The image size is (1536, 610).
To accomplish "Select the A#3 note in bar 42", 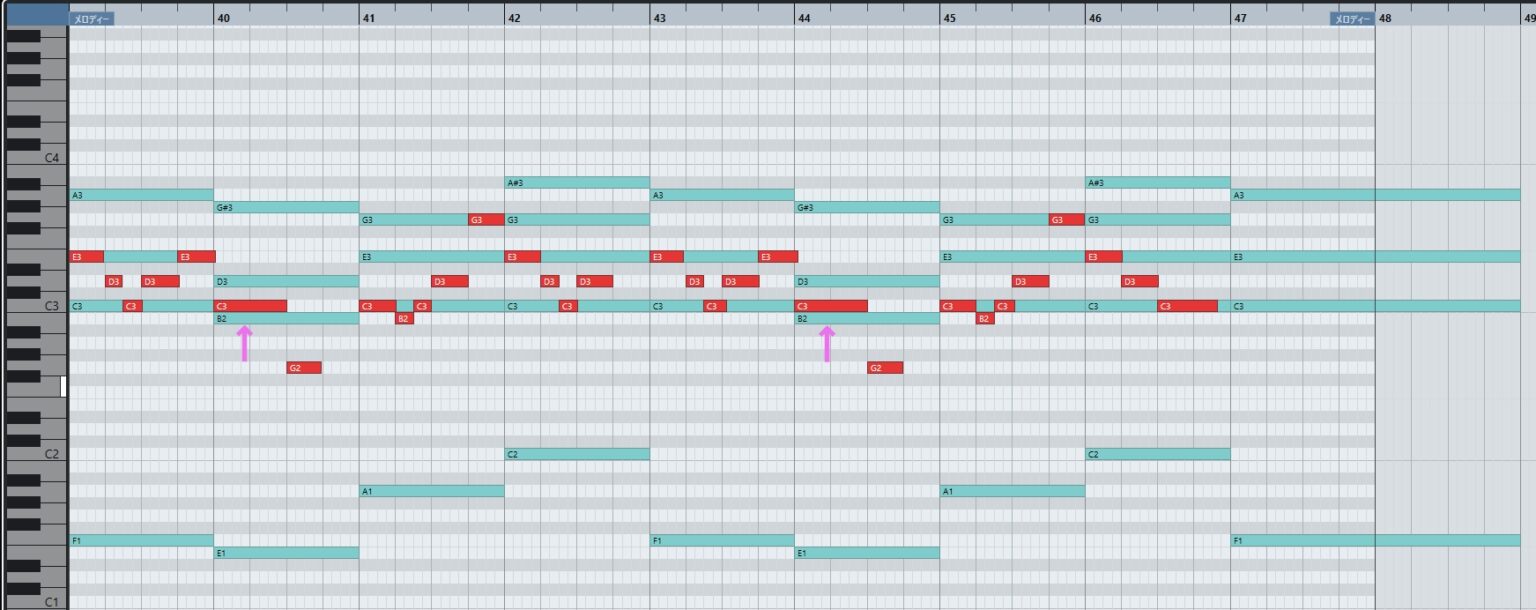I will click(x=577, y=183).
